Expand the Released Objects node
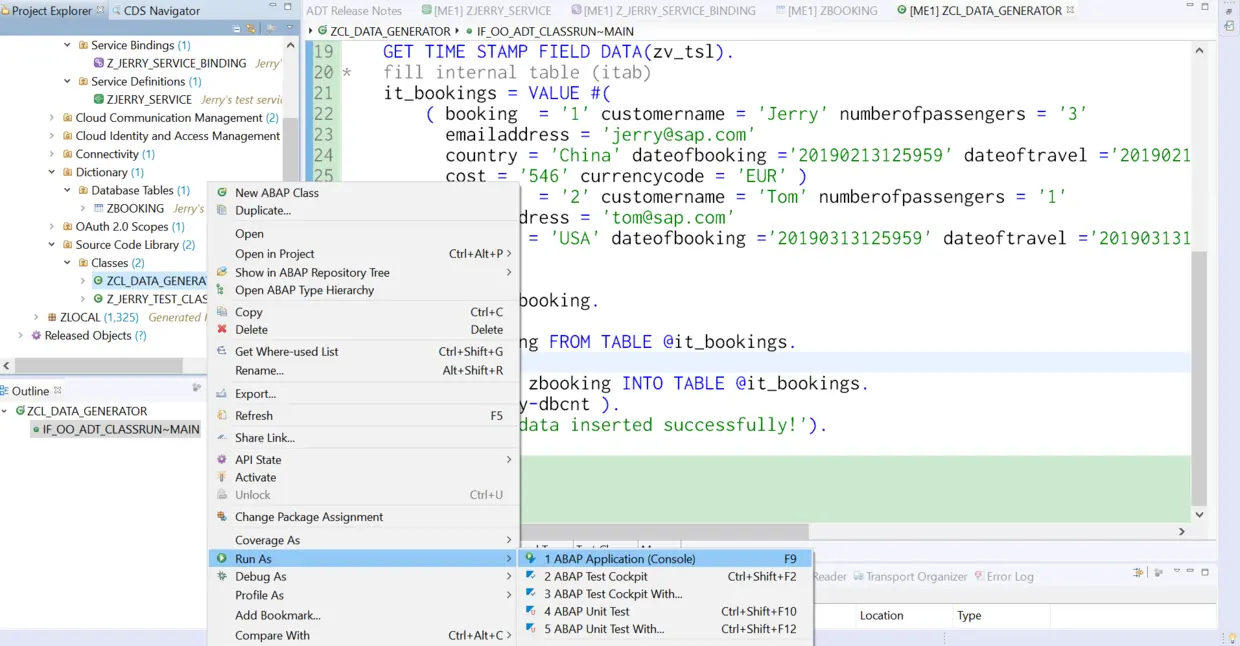The image size is (1240, 646). tap(21, 336)
